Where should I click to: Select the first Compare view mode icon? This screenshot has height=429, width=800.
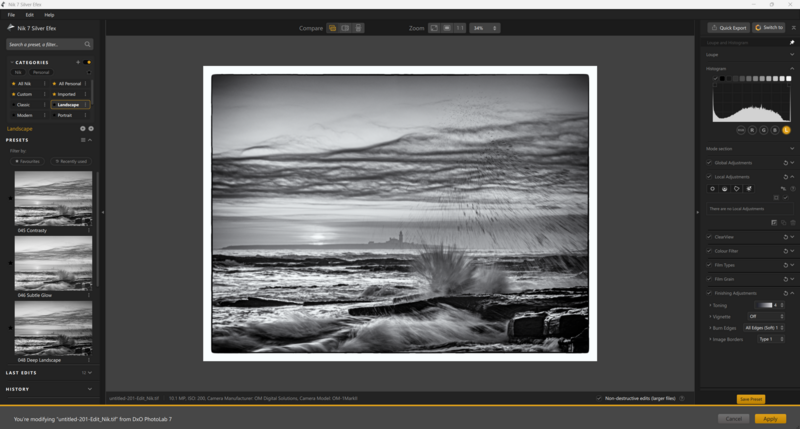[333, 28]
